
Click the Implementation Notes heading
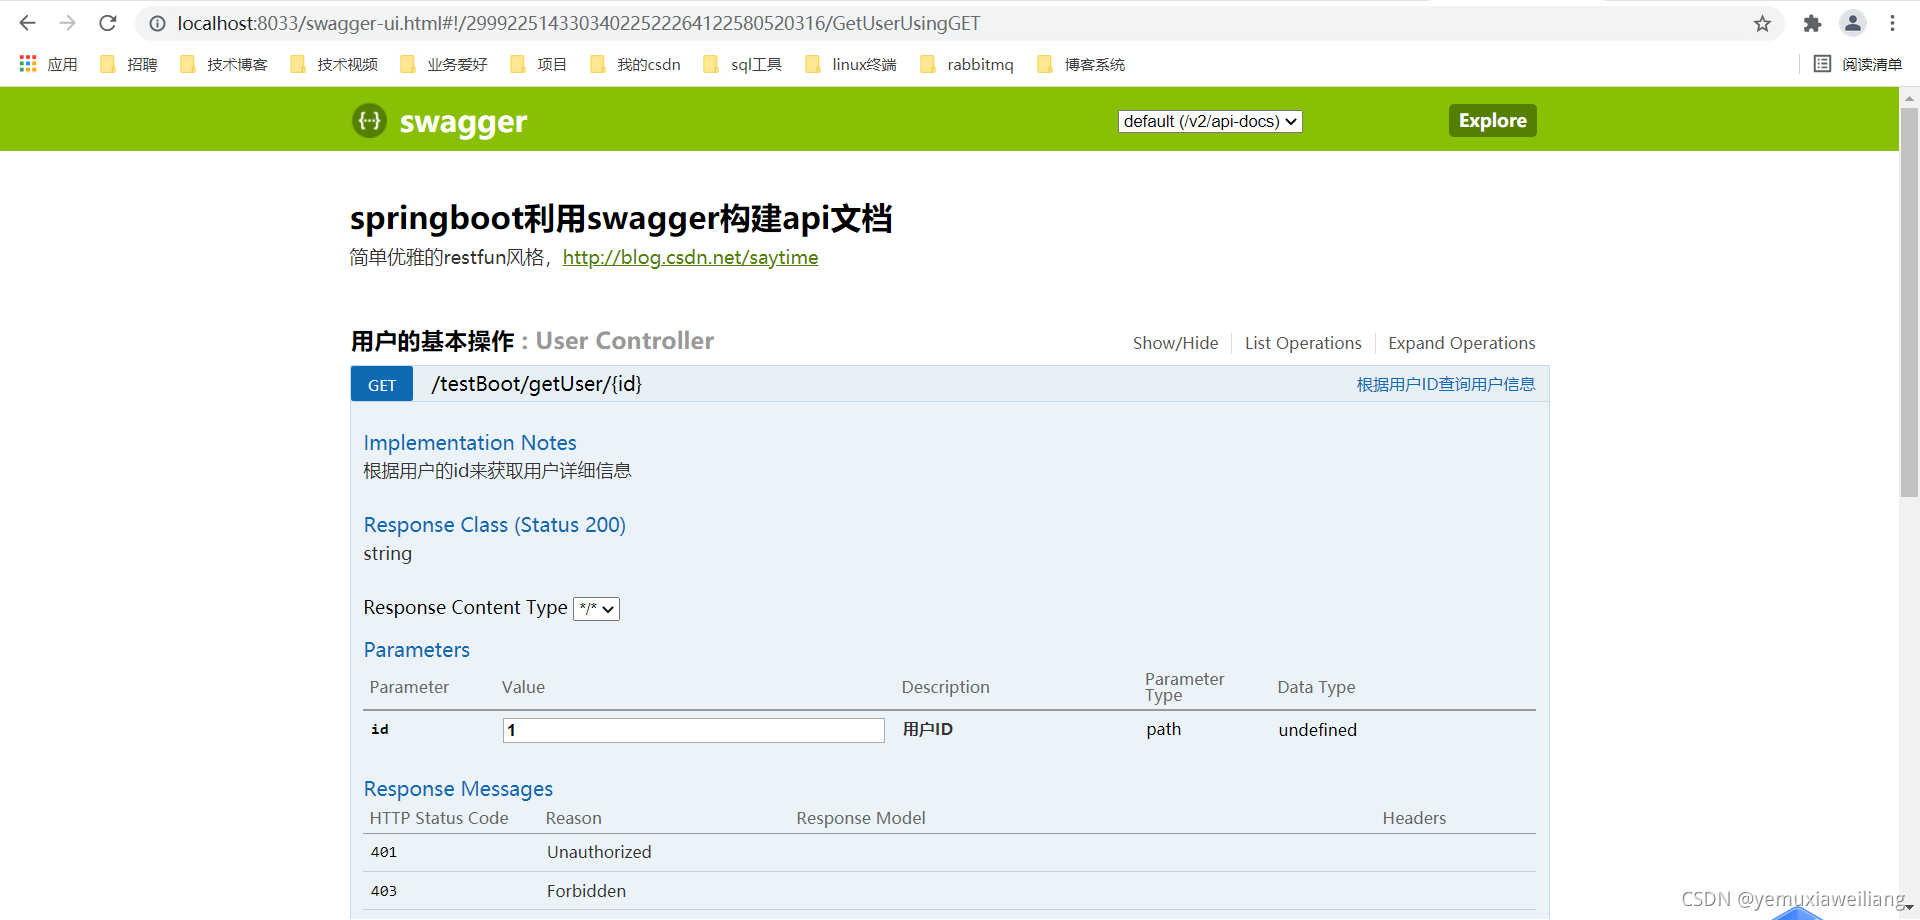pos(470,443)
